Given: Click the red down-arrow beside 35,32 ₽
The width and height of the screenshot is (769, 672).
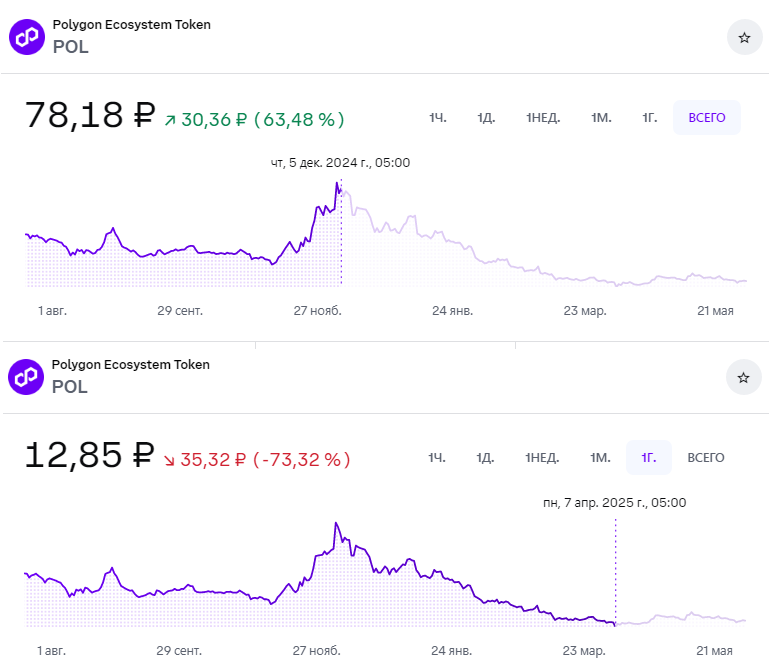Looking at the screenshot, I should pos(169,460).
